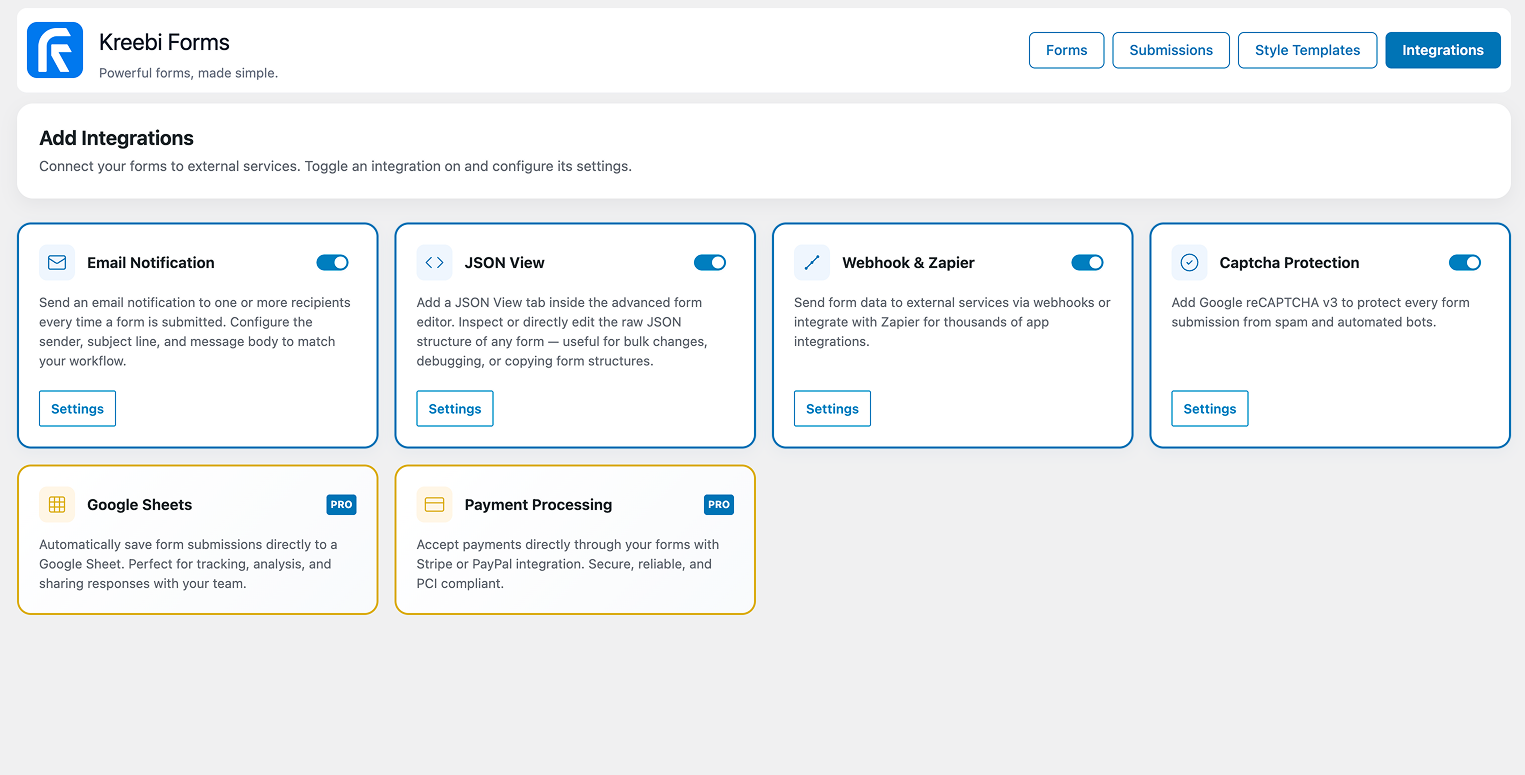Open JSON View settings
This screenshot has width=1525, height=775.
[x=454, y=408]
